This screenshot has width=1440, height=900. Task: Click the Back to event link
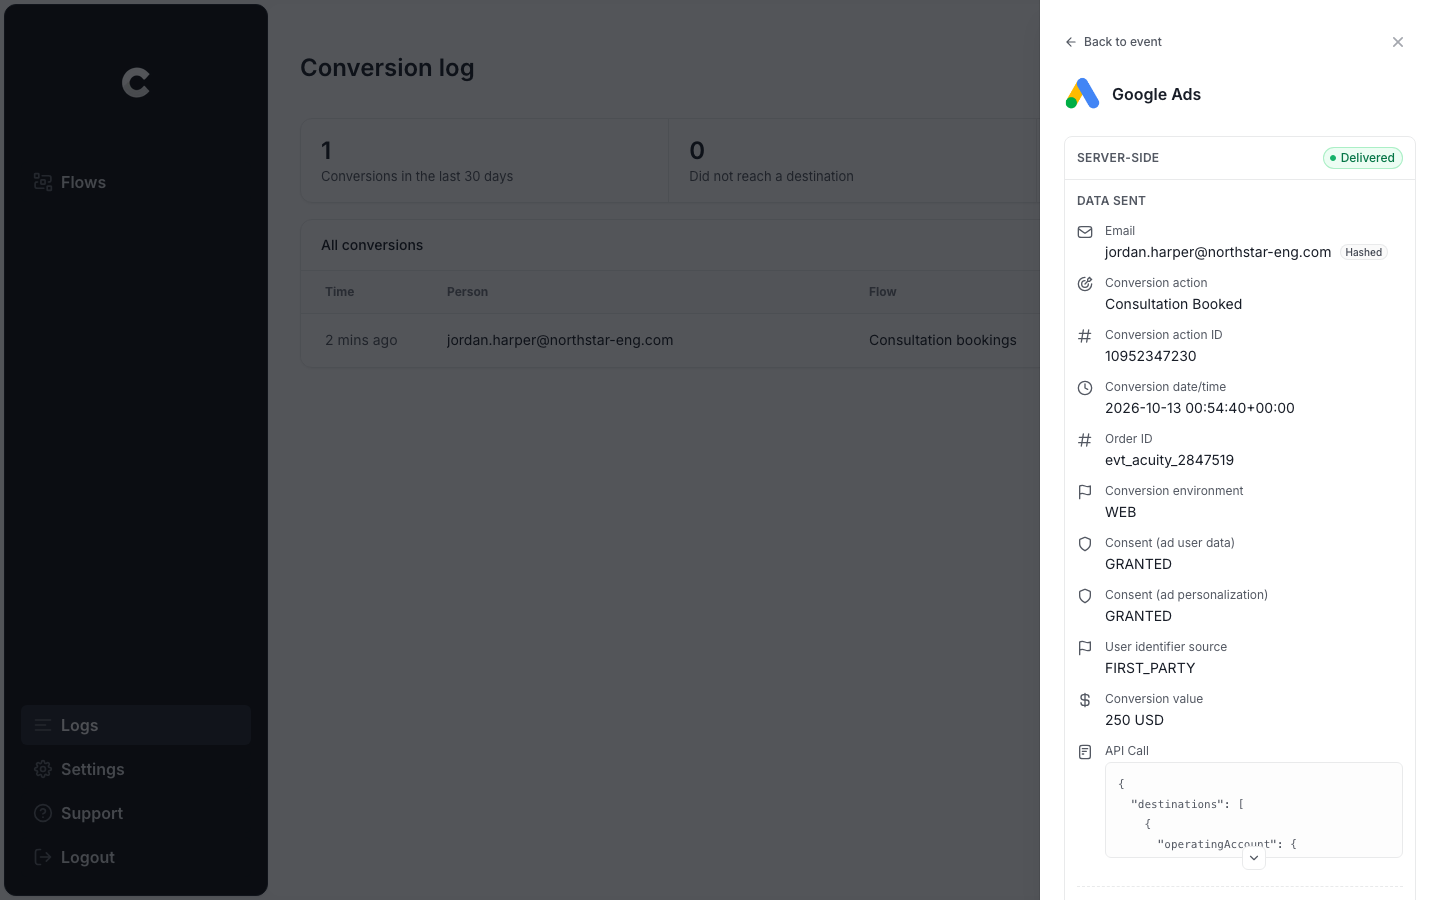tap(1113, 42)
